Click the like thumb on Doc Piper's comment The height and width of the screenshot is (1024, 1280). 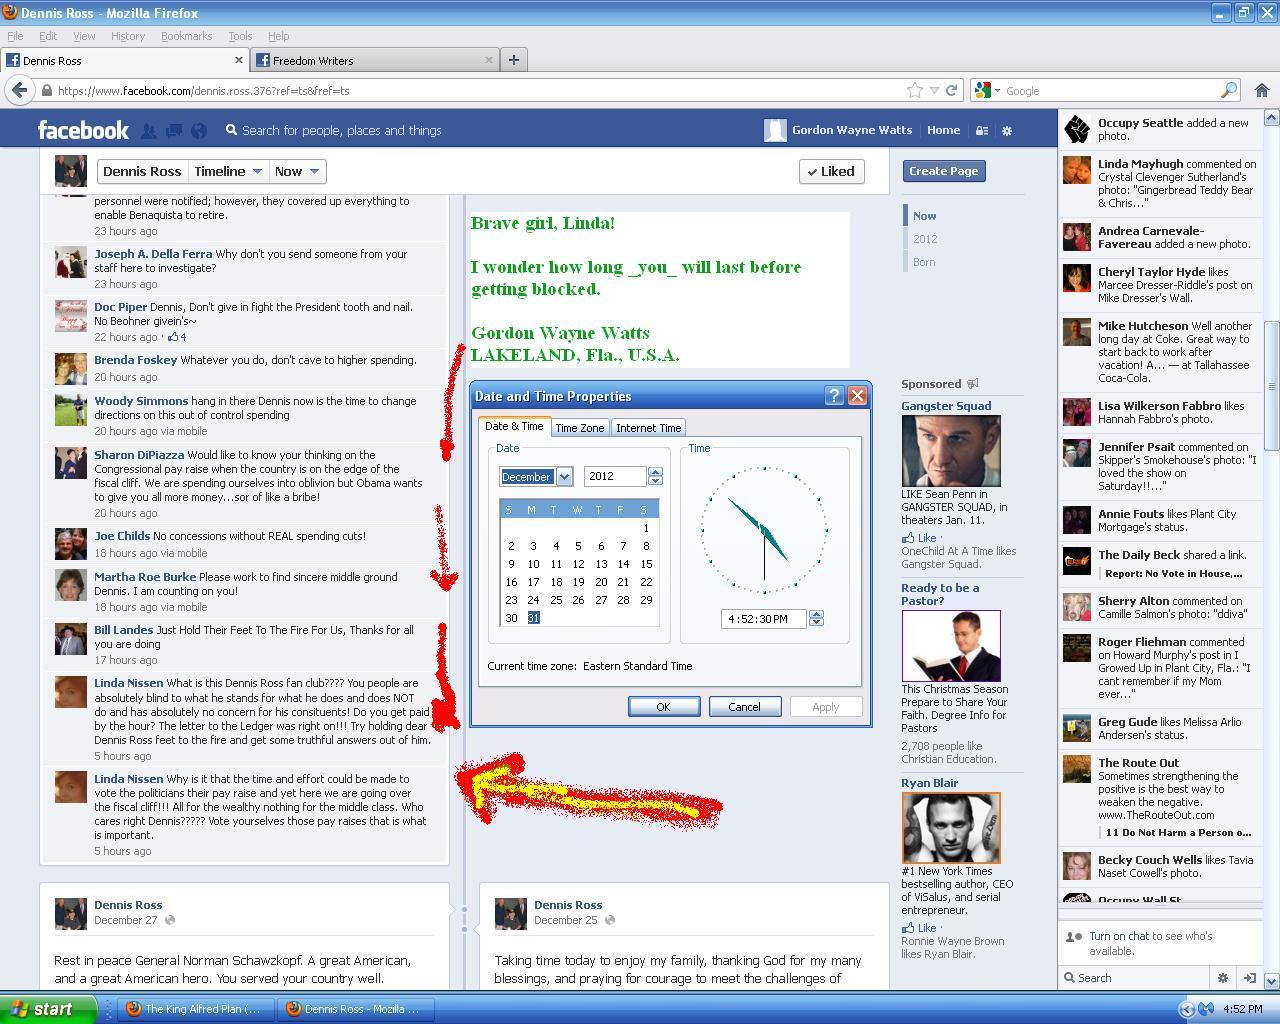tap(173, 337)
